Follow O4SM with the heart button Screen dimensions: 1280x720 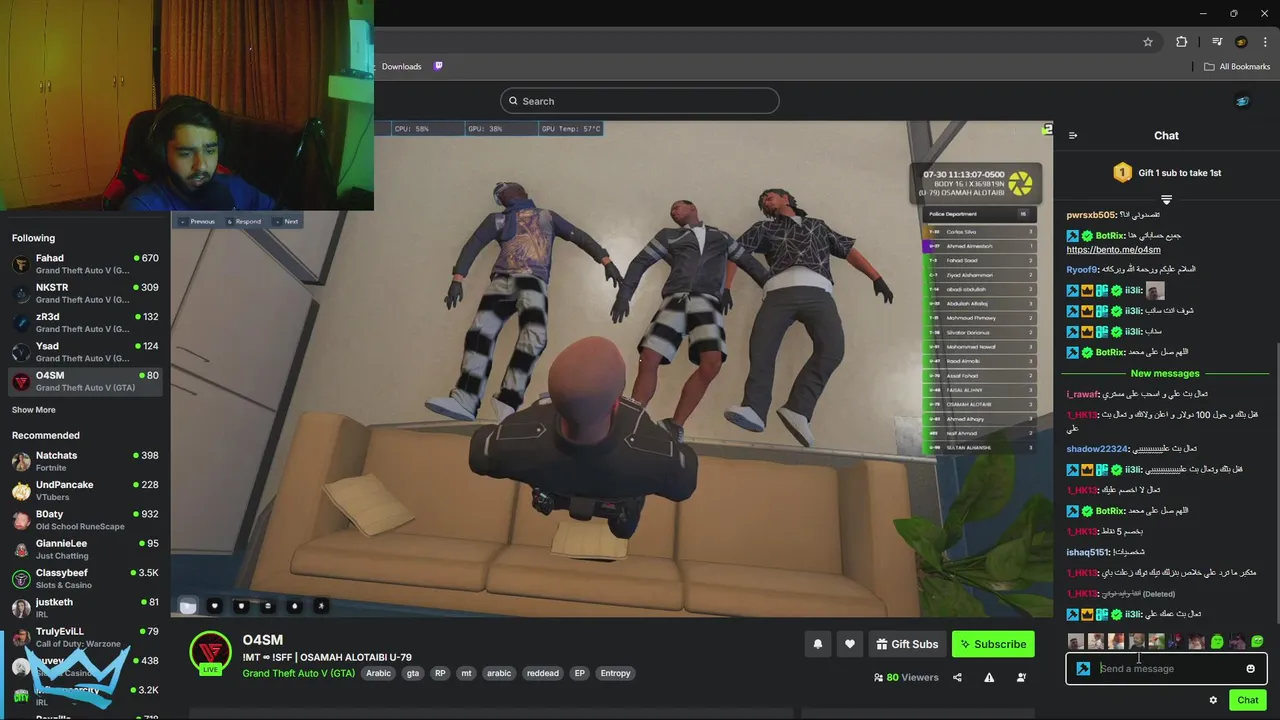(849, 644)
